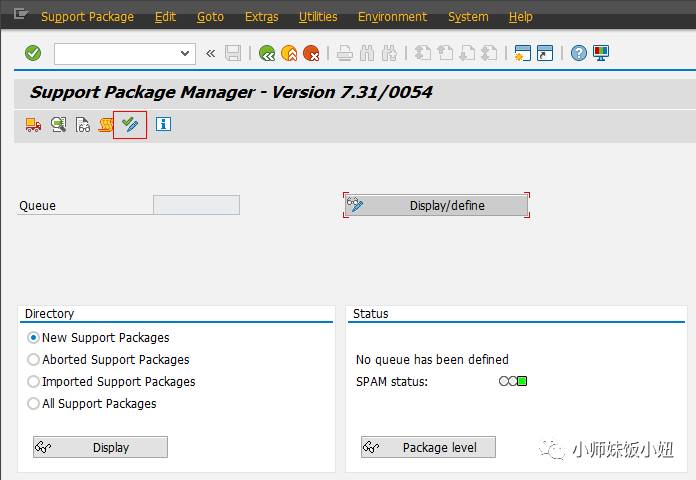Click the Create New Session icon
Viewport: 696px width, 480px height.
[x=522, y=53]
